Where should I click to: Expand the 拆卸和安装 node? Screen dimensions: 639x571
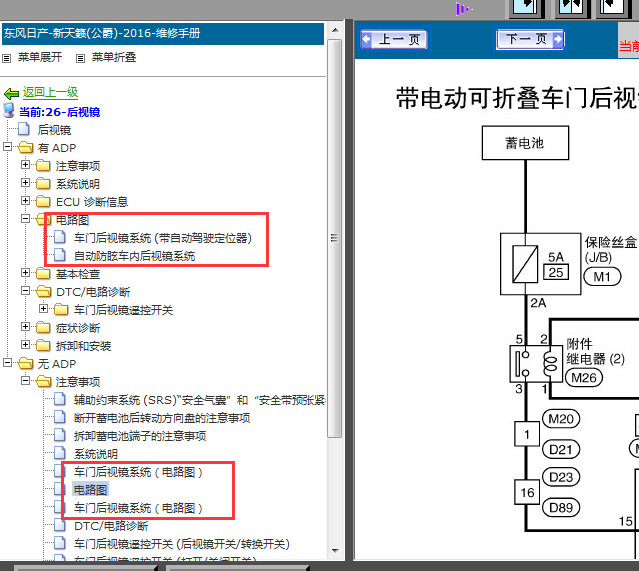click(x=25, y=344)
